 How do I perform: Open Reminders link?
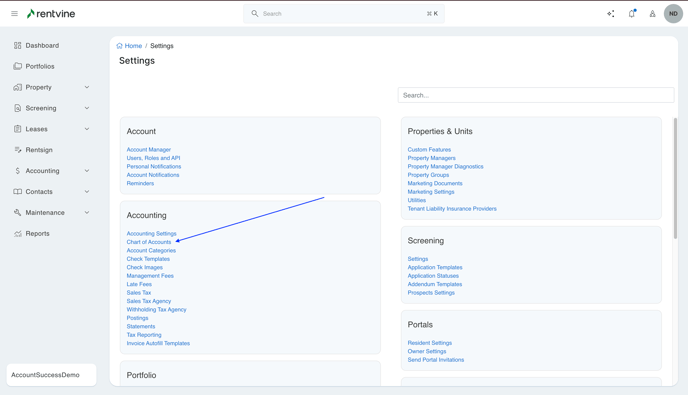pyautogui.click(x=140, y=183)
